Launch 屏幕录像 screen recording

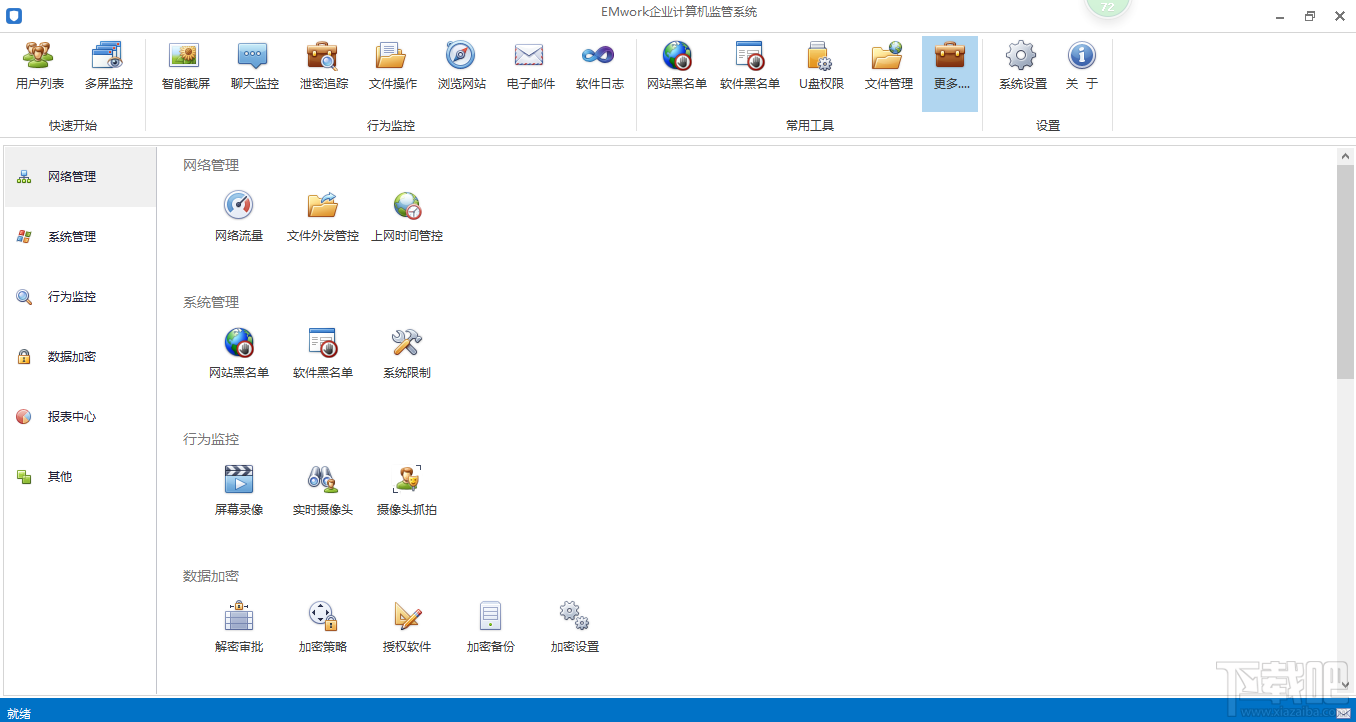[x=239, y=490]
